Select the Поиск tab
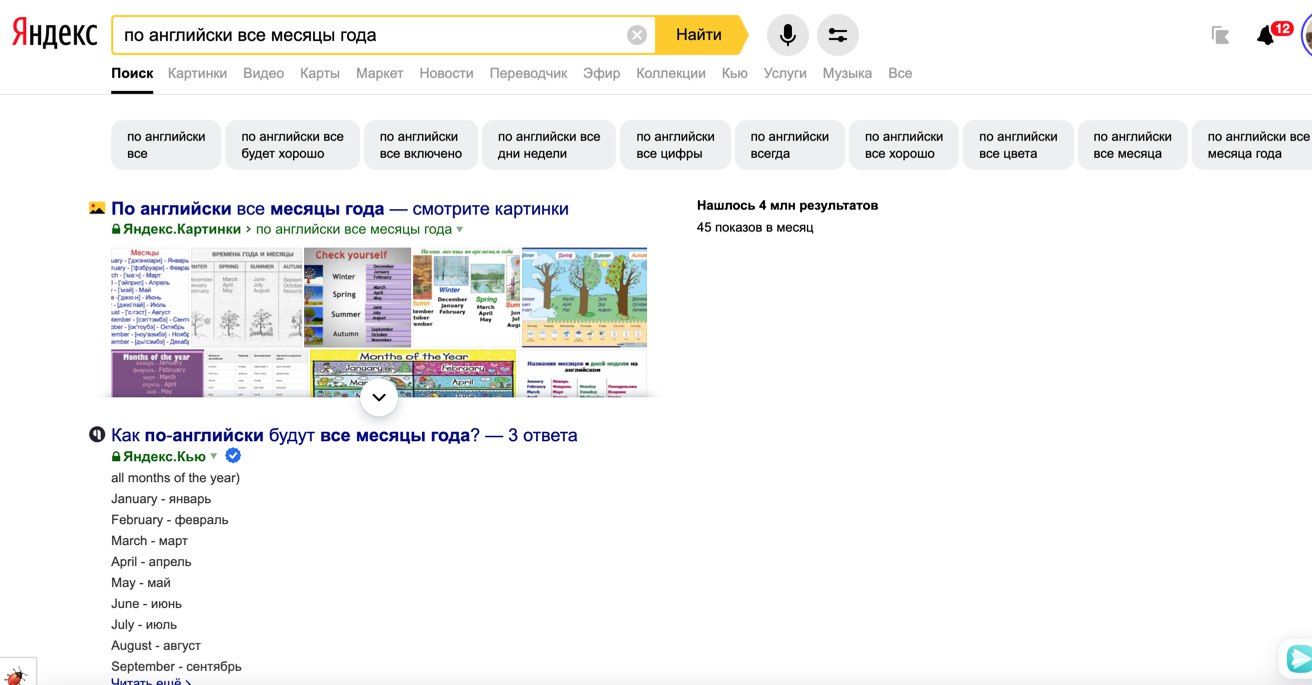 (x=132, y=73)
